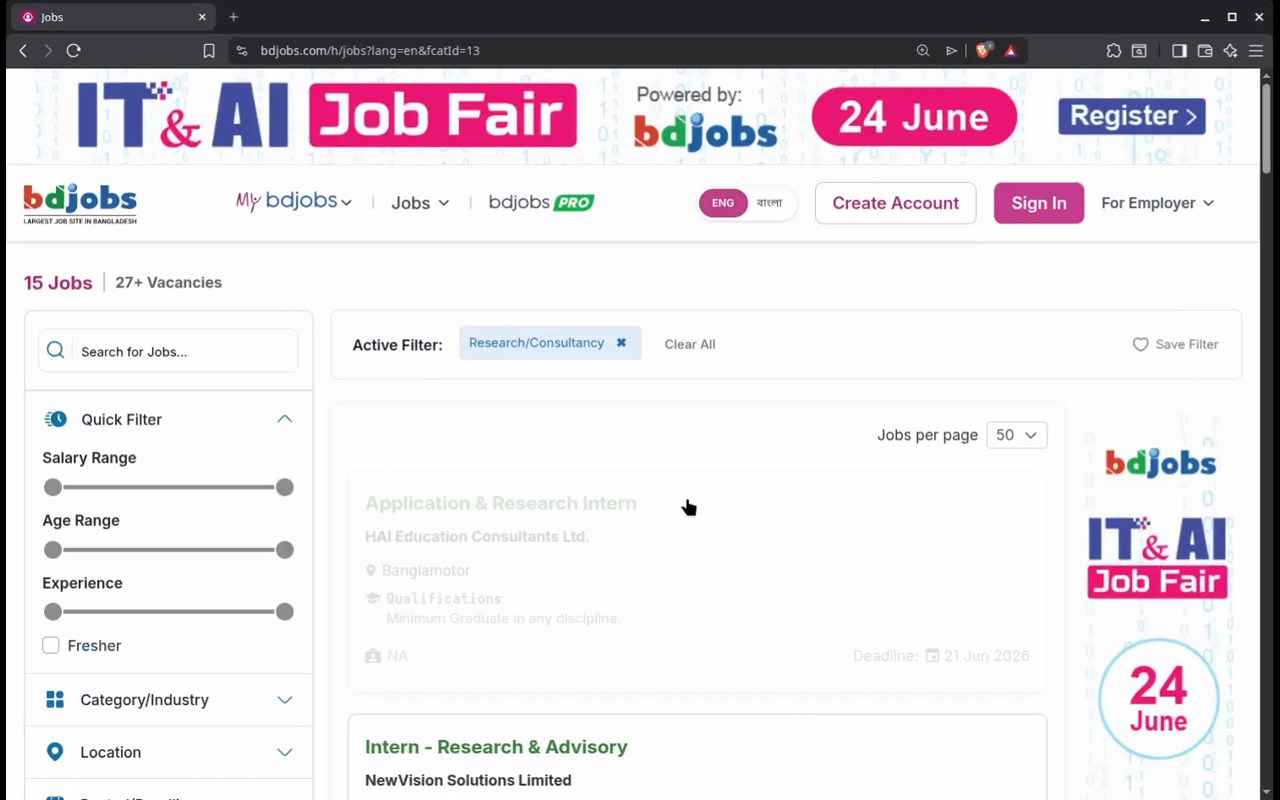Screen dimensions: 1280x800
Task: Click NewVision Solutions Limited company name
Action: tap(468, 780)
